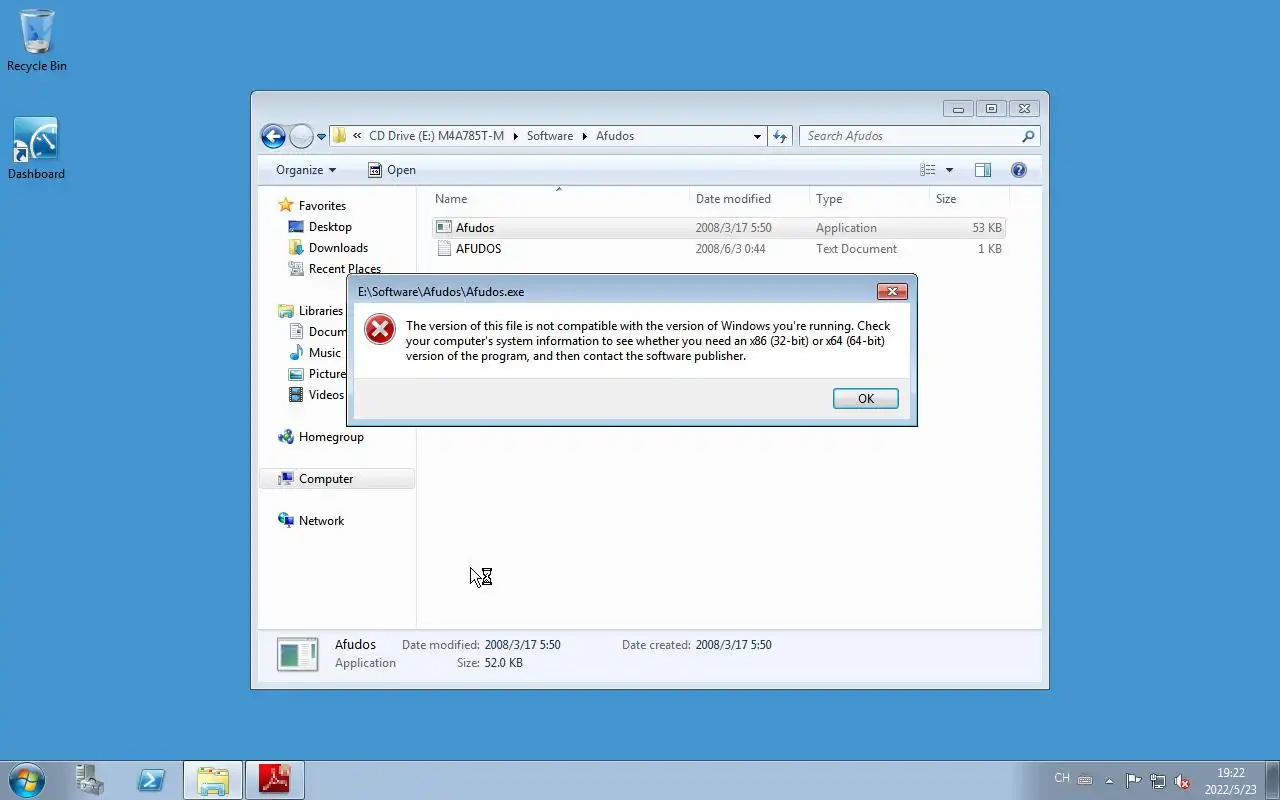Open Server Manager from the taskbar
Viewport: 1280px width, 800px height.
point(90,780)
